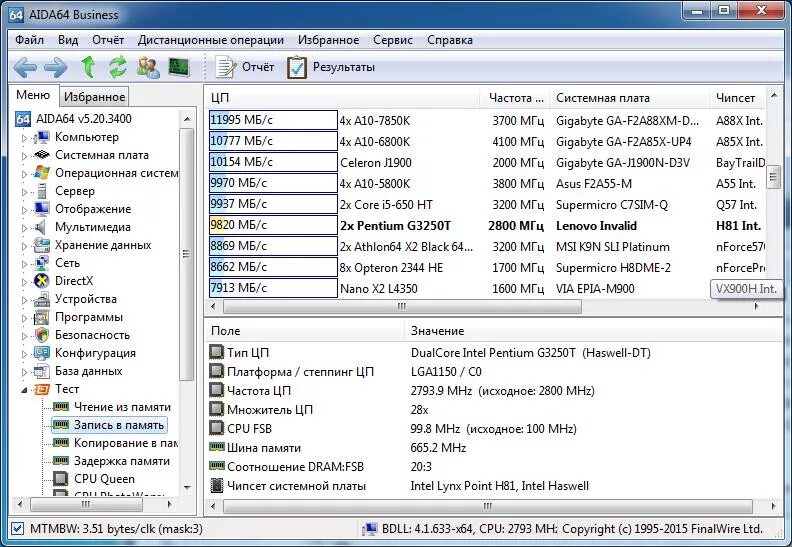Click the green monitor diagnostics icon
The width and height of the screenshot is (792, 547).
coord(179,67)
